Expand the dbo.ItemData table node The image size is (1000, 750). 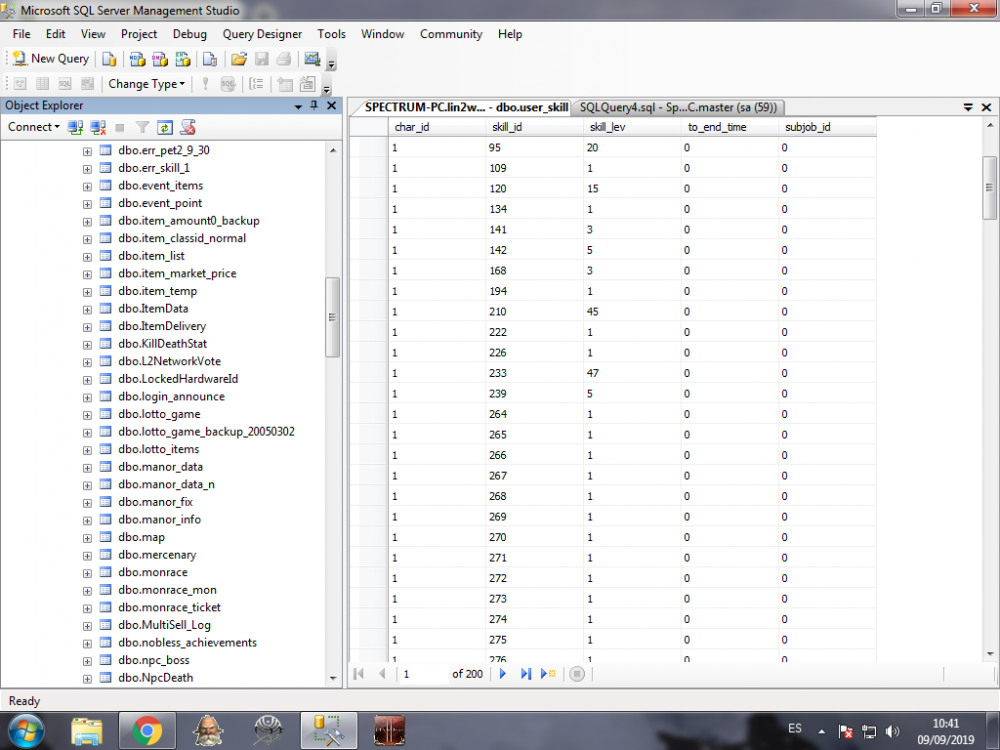click(87, 309)
